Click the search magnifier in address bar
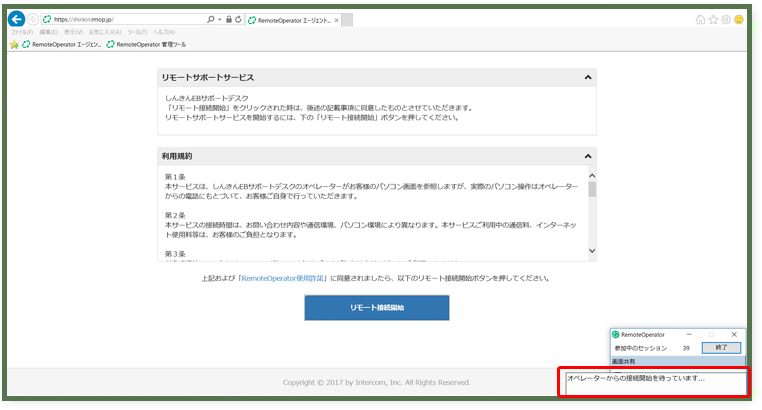 210,19
